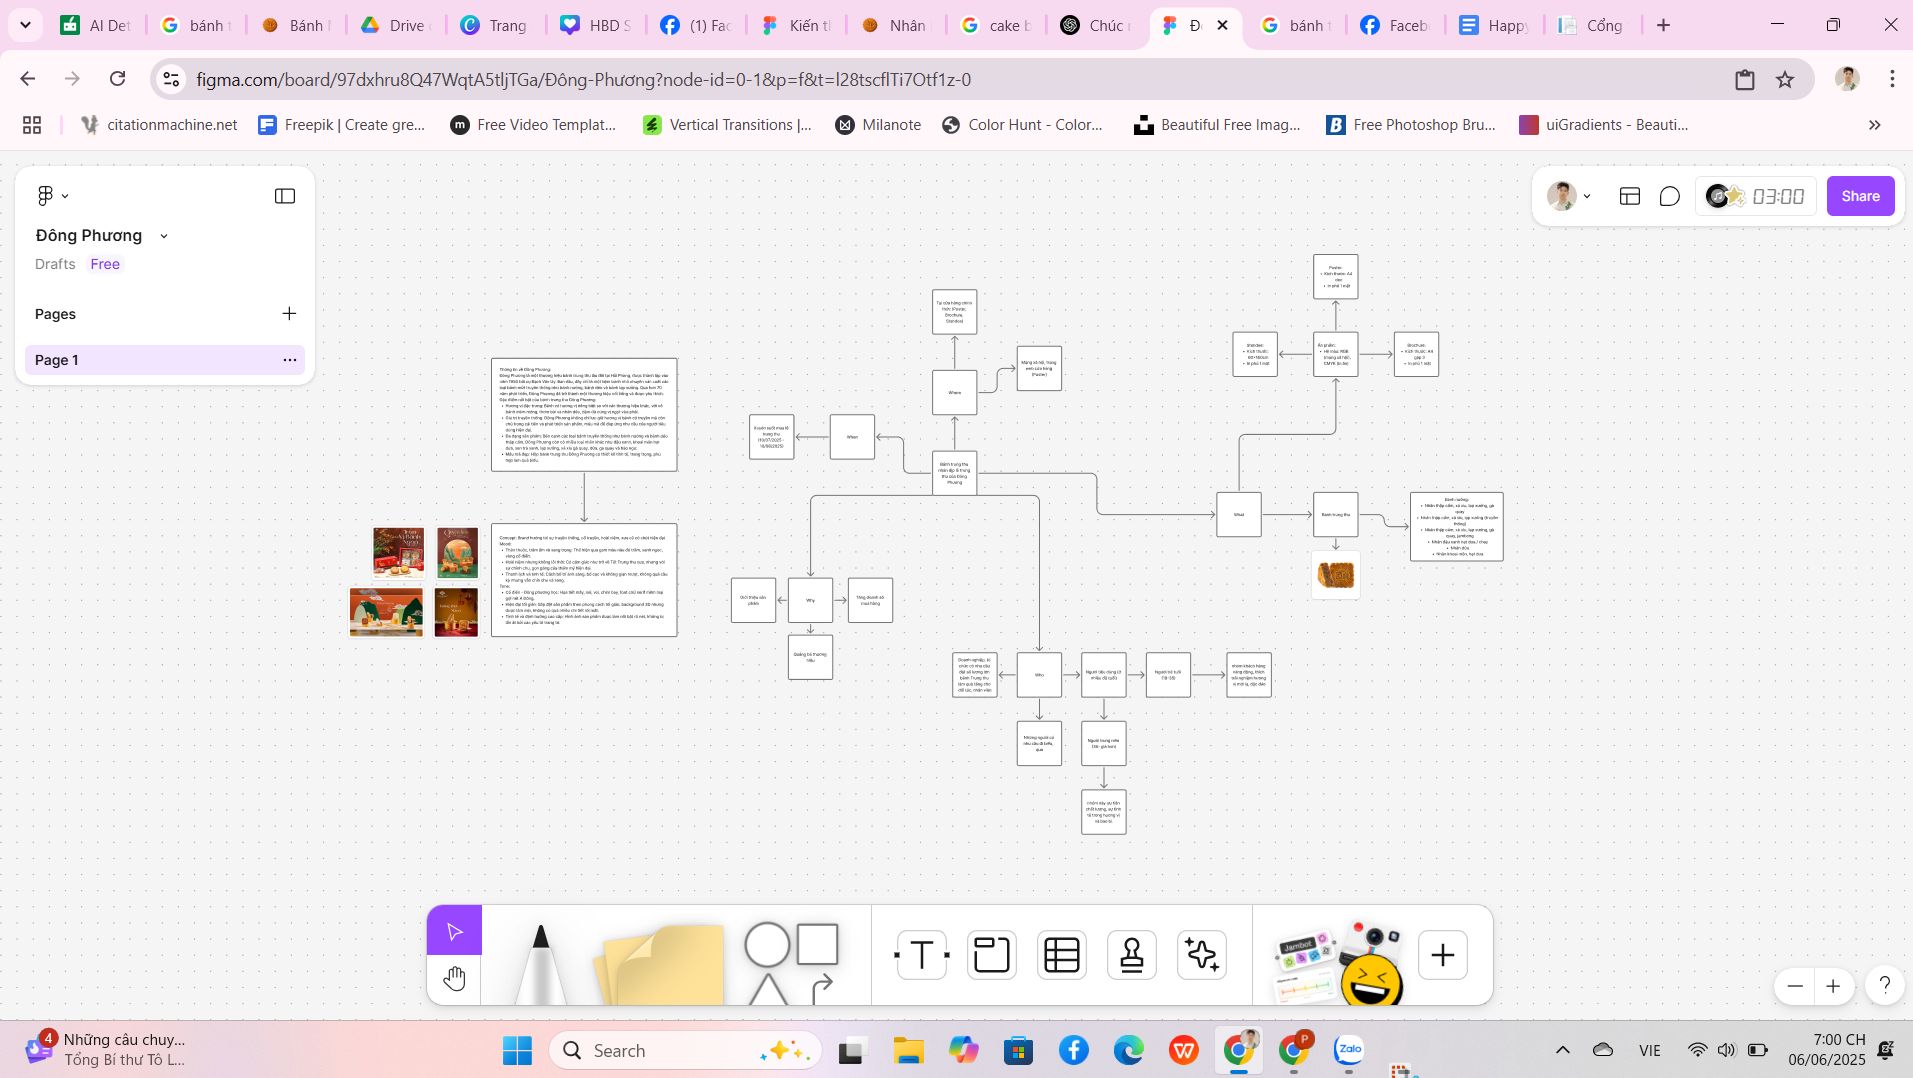The width and height of the screenshot is (1913, 1078).
Task: Open a new browser tab
Action: point(1664,25)
